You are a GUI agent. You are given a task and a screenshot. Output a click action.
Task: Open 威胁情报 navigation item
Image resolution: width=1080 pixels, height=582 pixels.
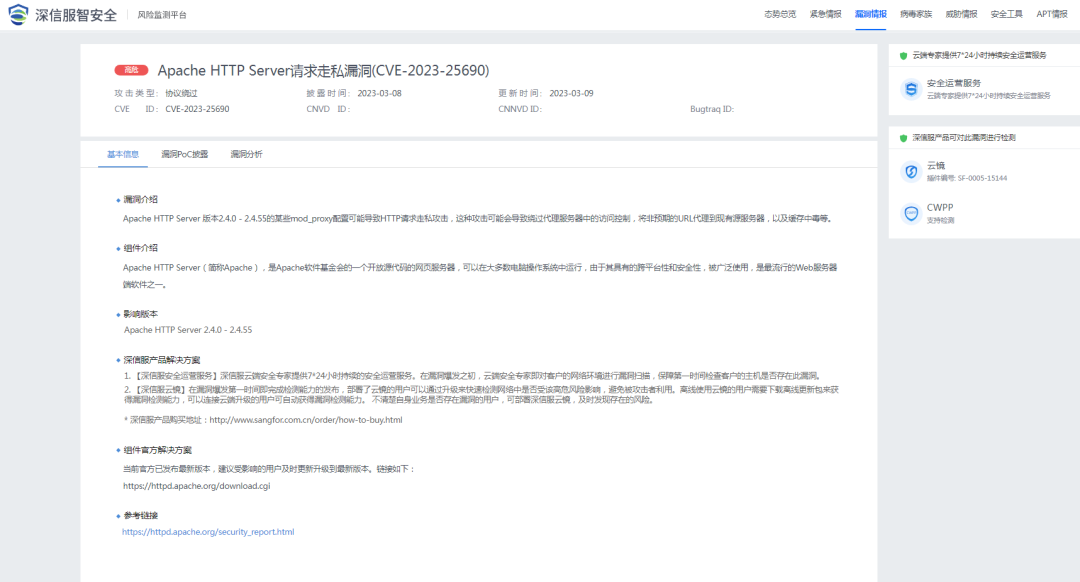point(961,14)
